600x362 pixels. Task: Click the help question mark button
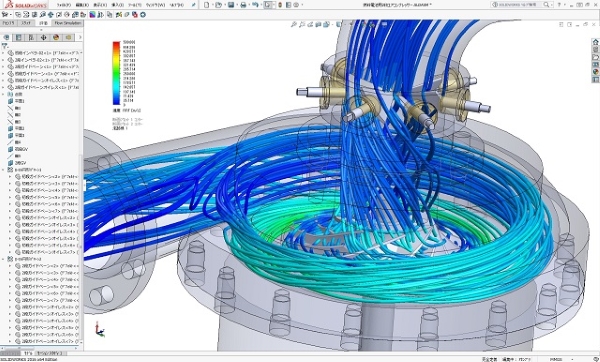[559, 5]
